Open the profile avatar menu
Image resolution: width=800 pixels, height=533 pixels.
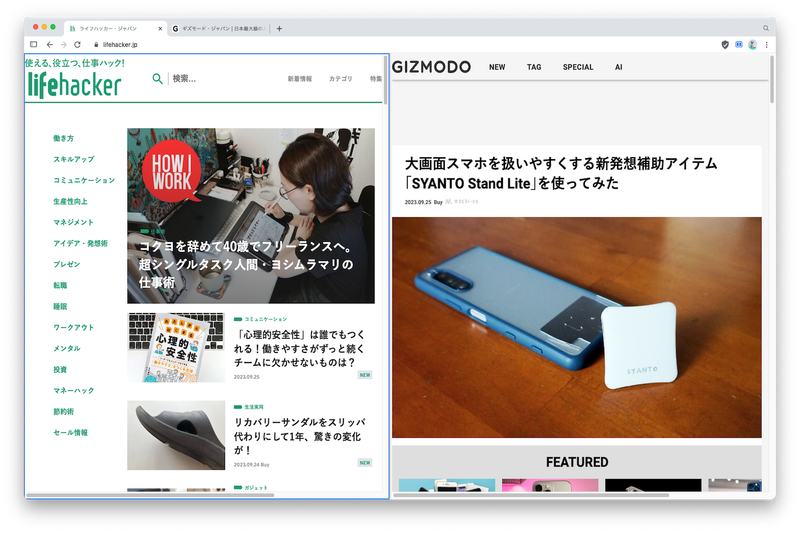coord(753,45)
